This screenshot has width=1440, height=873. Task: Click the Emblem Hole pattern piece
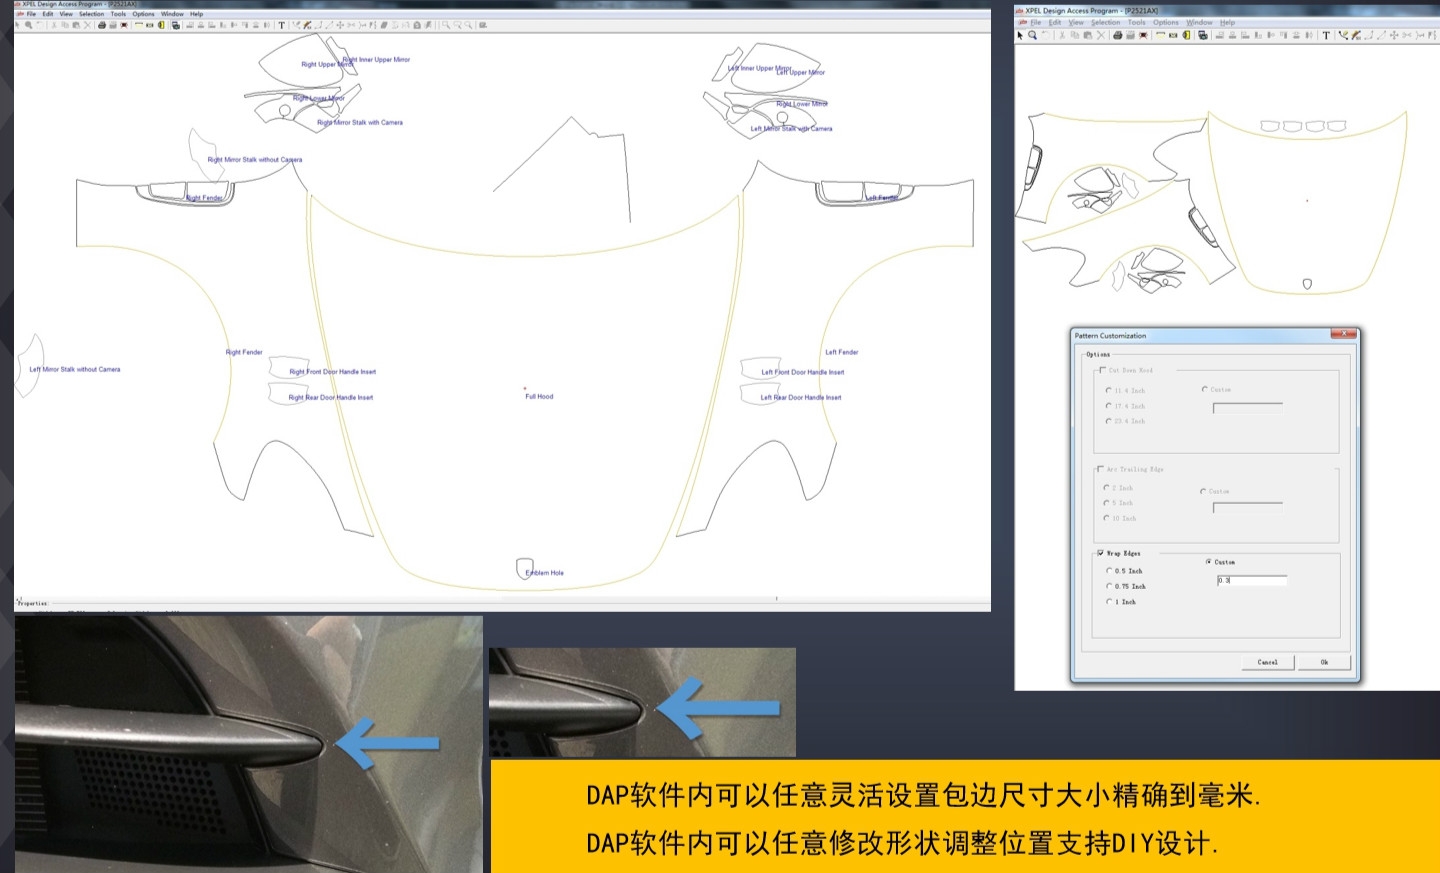[525, 569]
